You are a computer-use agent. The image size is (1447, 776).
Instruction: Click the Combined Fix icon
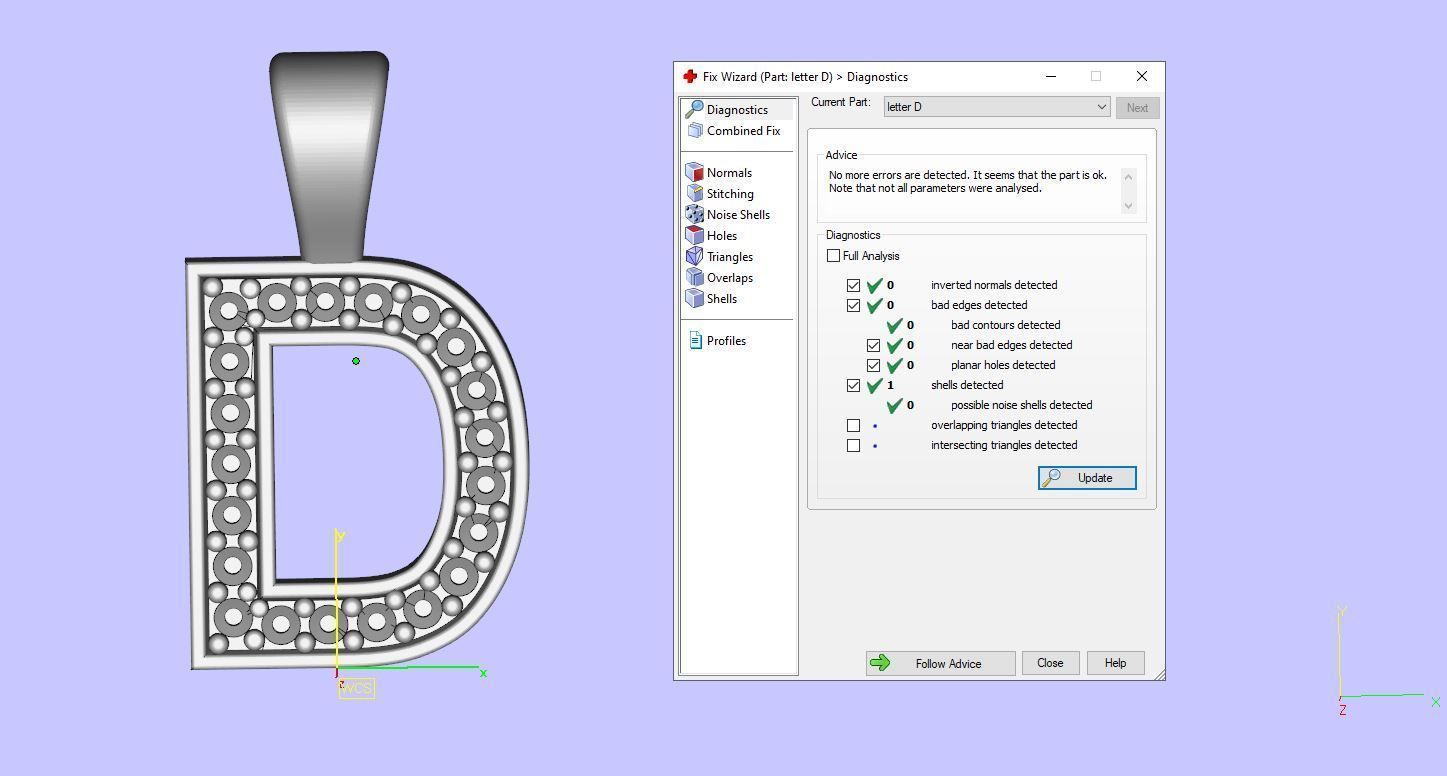(x=694, y=131)
